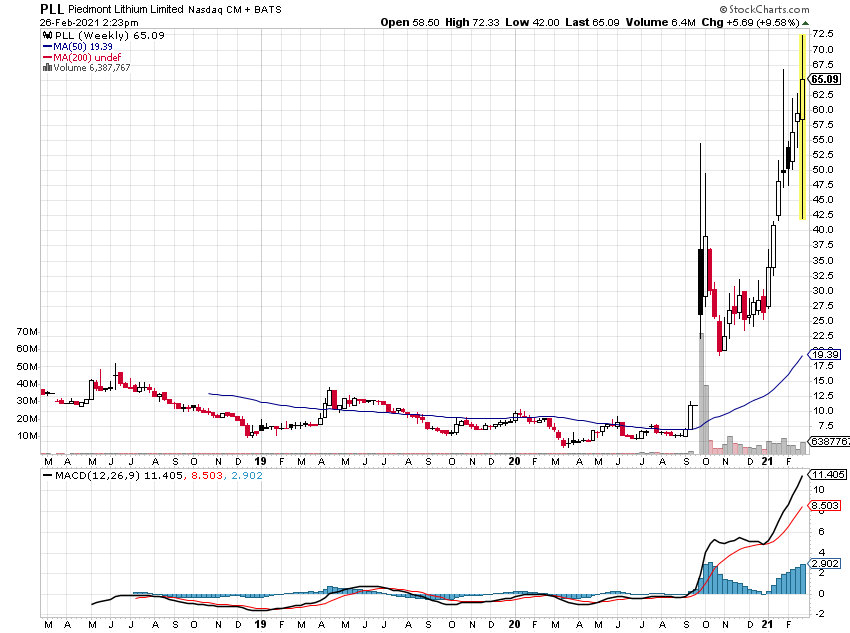The image size is (850, 633).
Task: Click the Low 42.00 value
Action: click(x=532, y=22)
